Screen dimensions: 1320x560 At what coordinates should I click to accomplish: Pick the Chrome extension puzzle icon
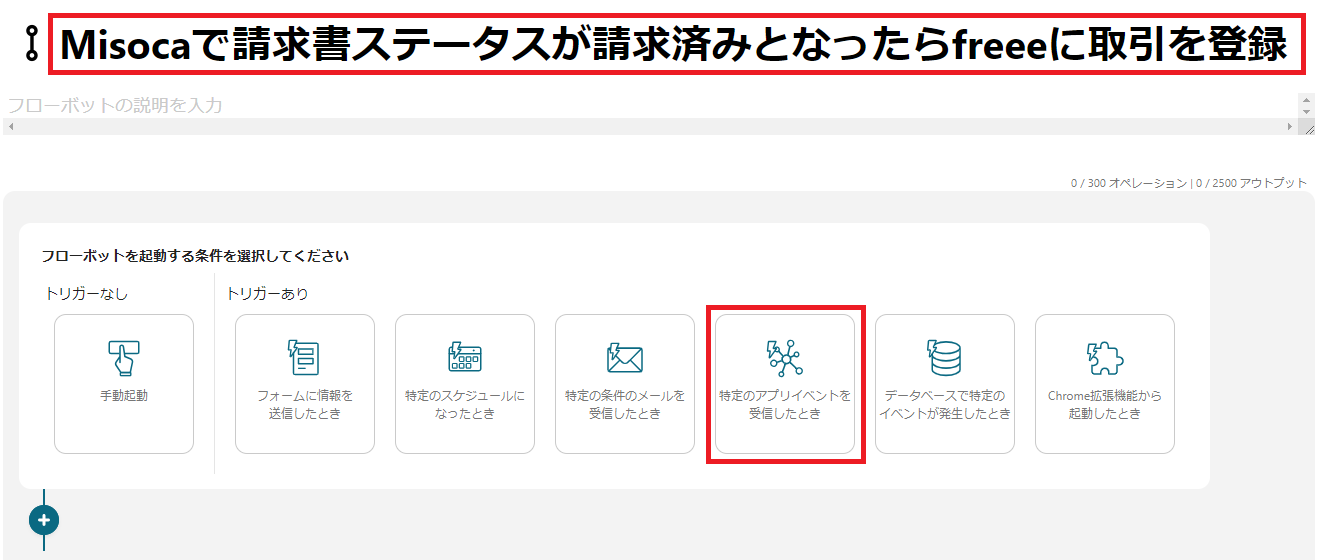pos(1104,357)
